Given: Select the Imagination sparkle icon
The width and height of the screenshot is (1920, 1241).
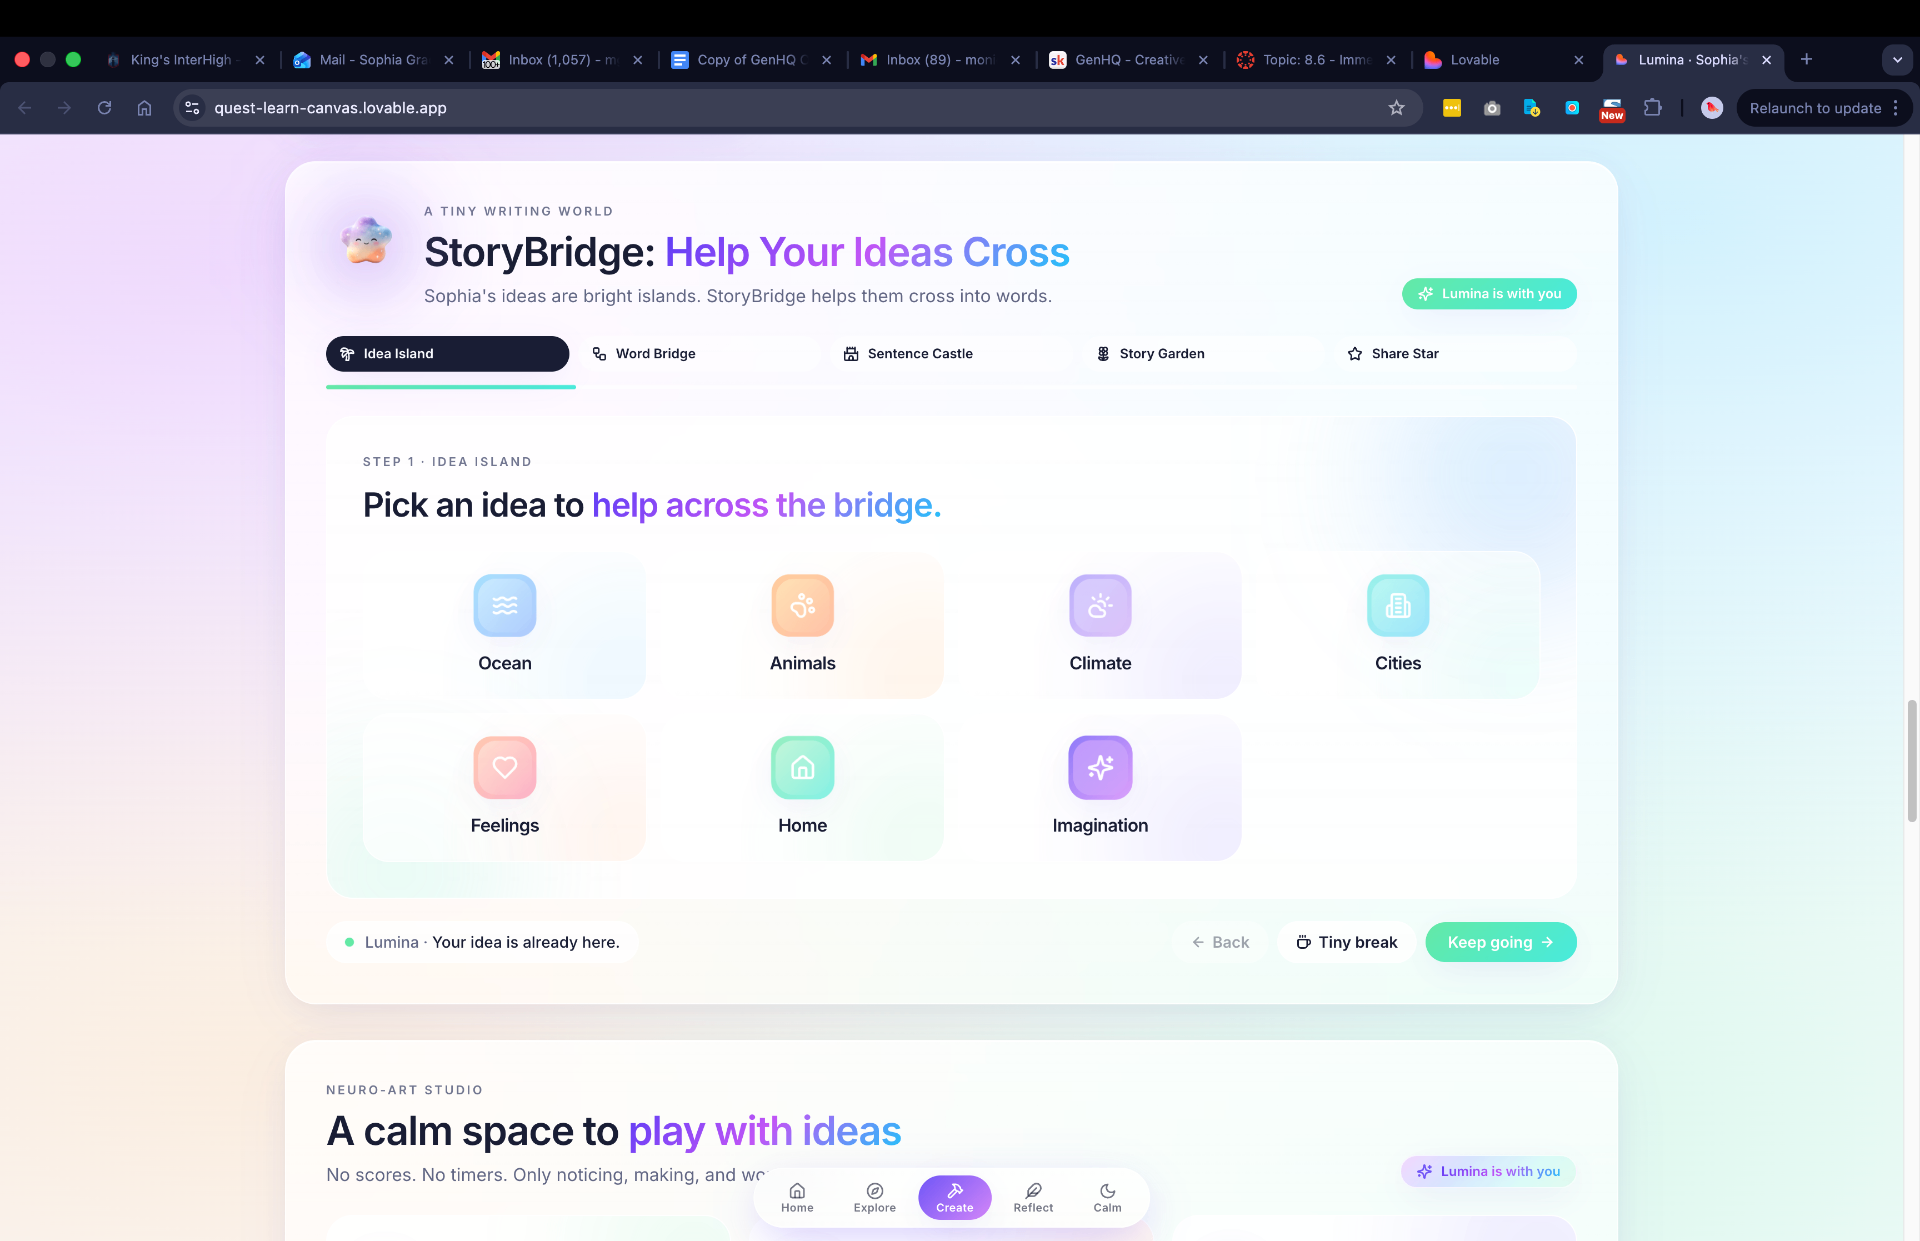Looking at the screenshot, I should (1100, 767).
